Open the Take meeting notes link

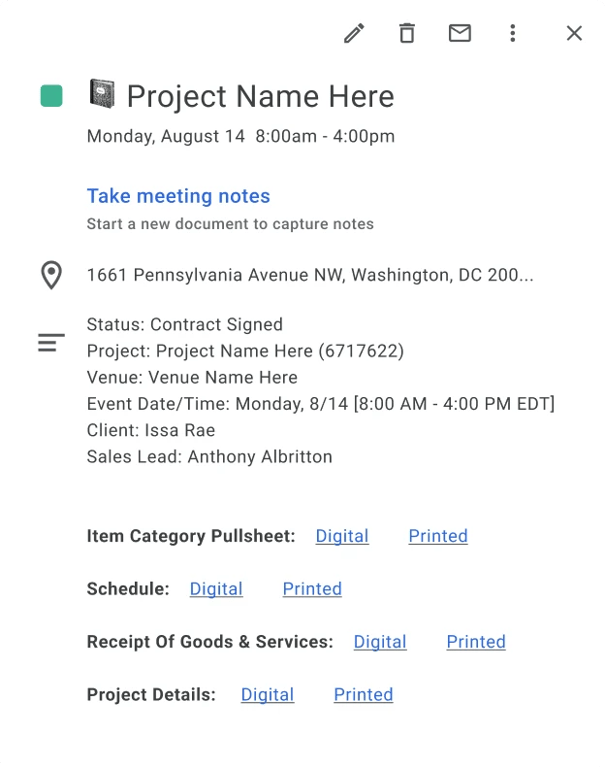pos(178,196)
